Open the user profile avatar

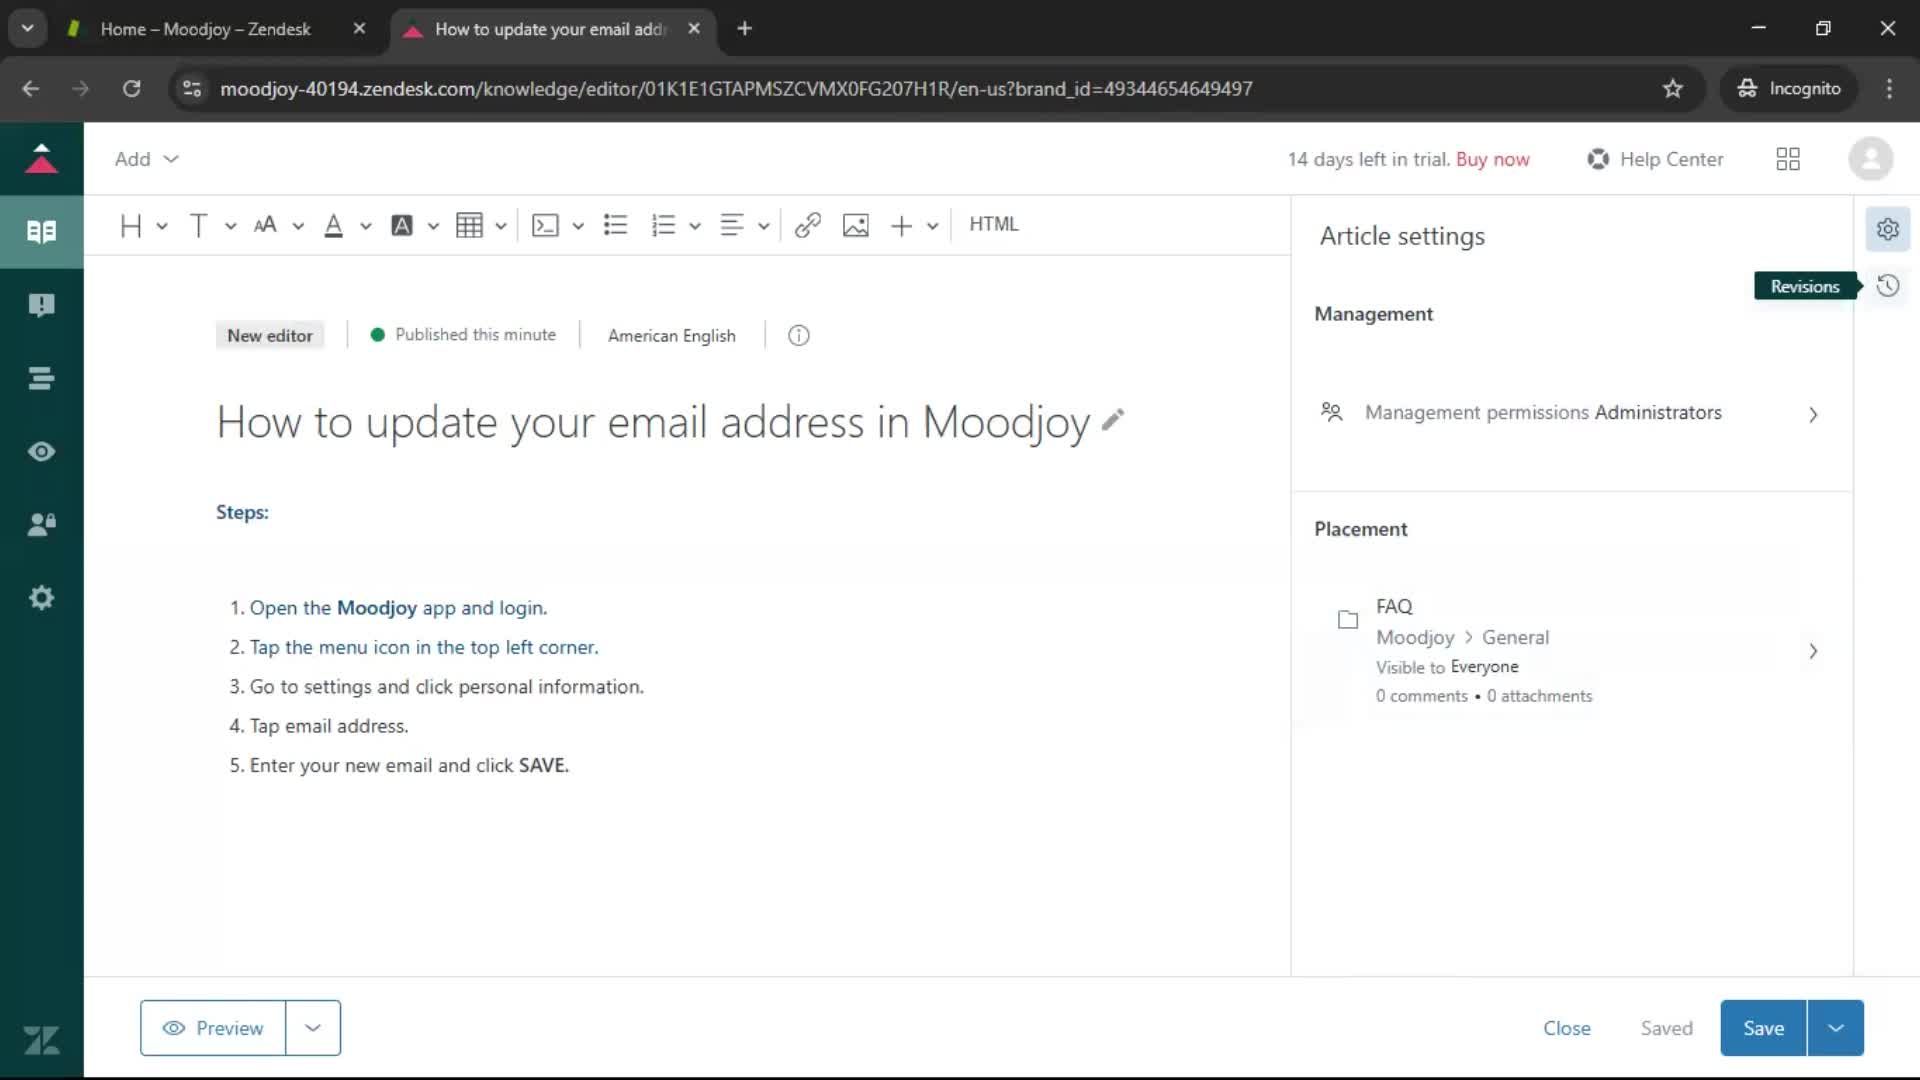[x=1870, y=159]
